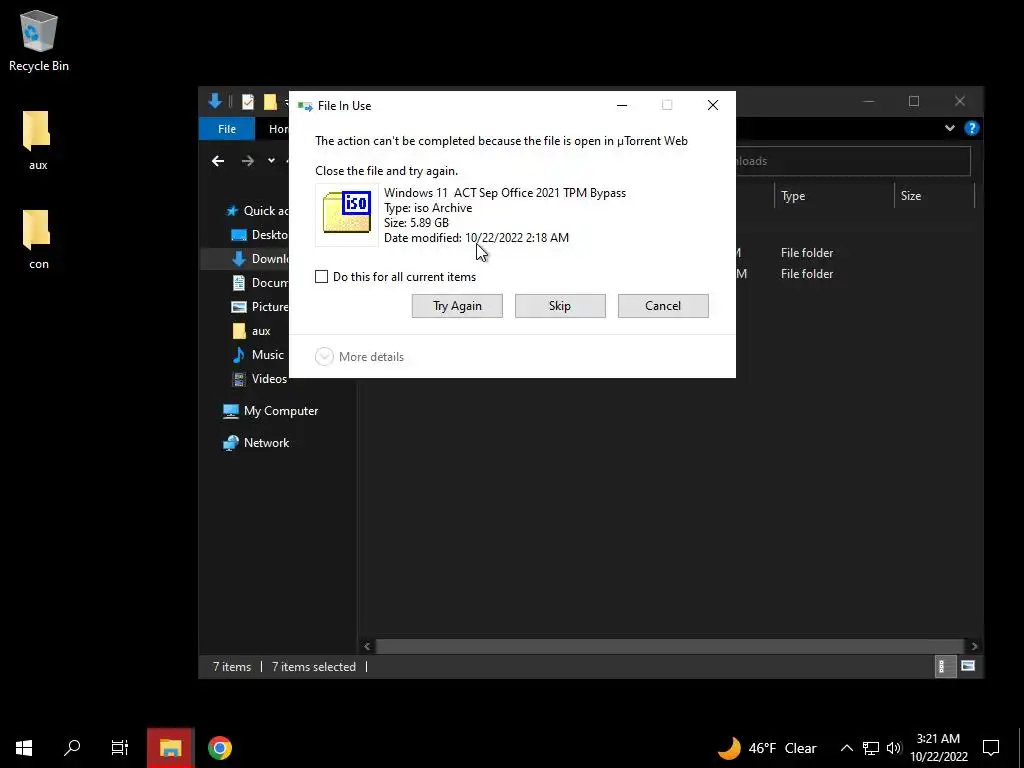1024x768 pixels.
Task: Open recent locations dropdown arrow
Action: 271,161
